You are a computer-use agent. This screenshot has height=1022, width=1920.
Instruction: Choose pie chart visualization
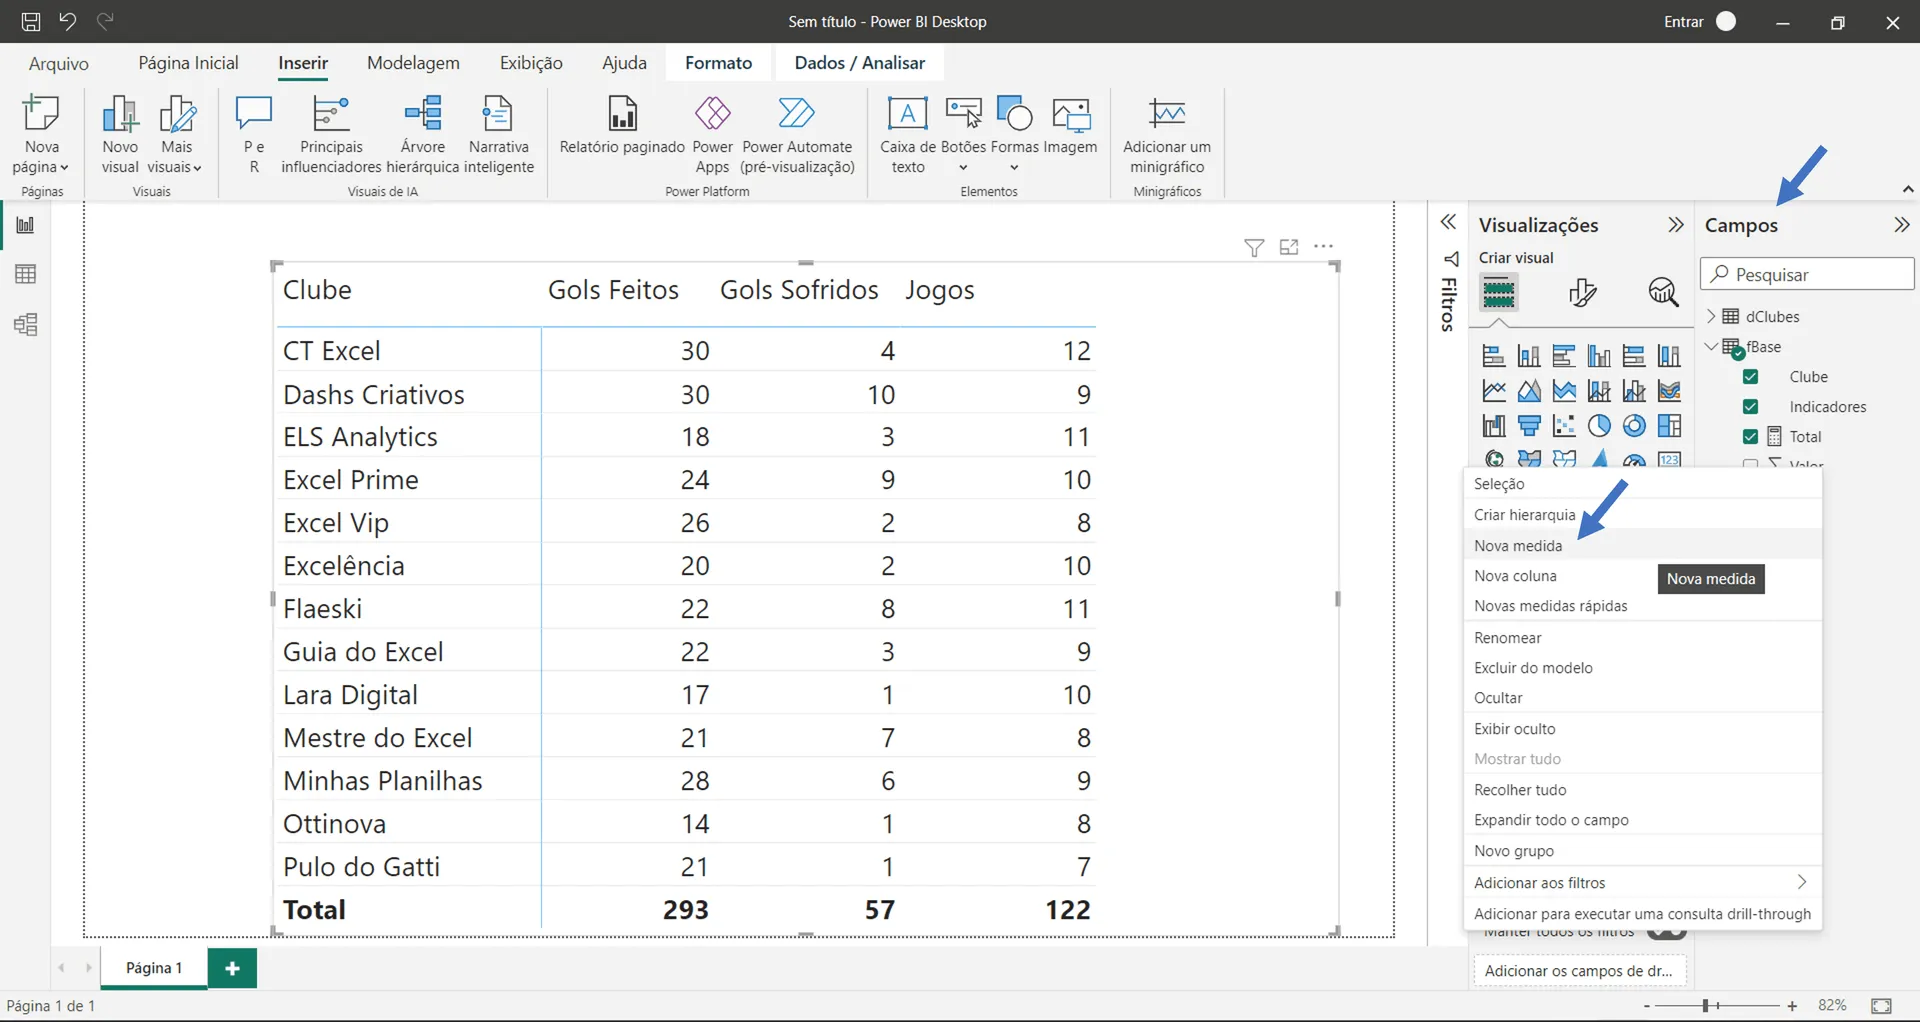(x=1599, y=425)
